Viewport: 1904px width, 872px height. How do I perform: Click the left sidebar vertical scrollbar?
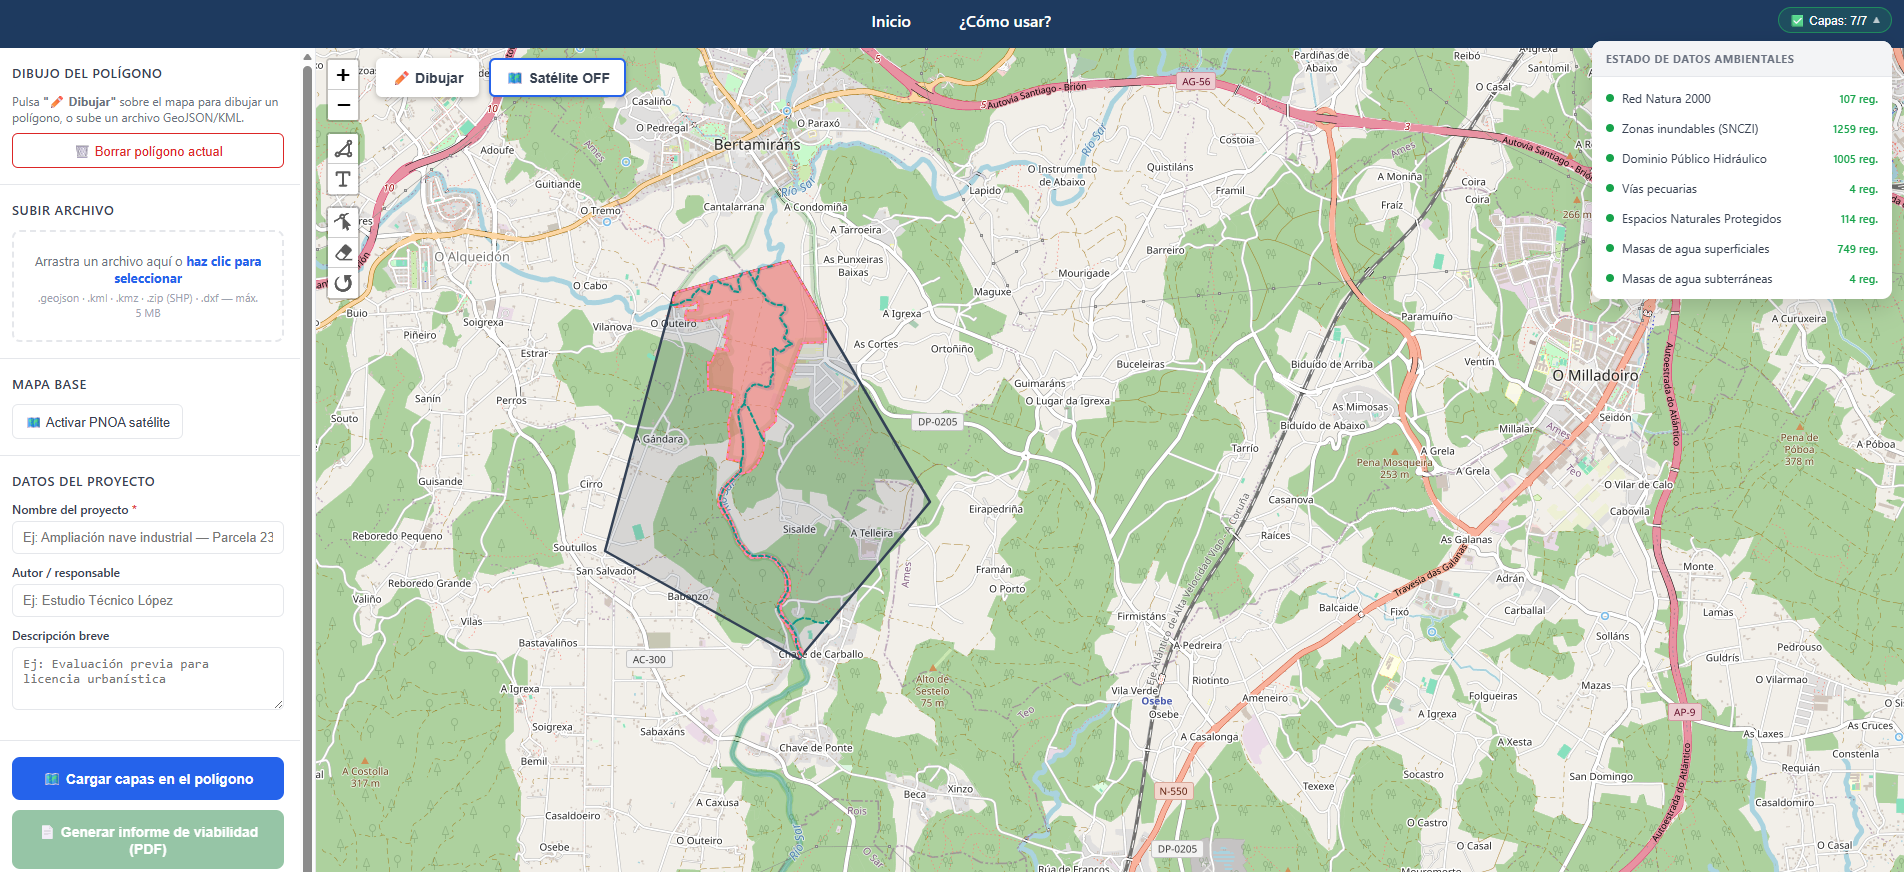tap(307, 460)
